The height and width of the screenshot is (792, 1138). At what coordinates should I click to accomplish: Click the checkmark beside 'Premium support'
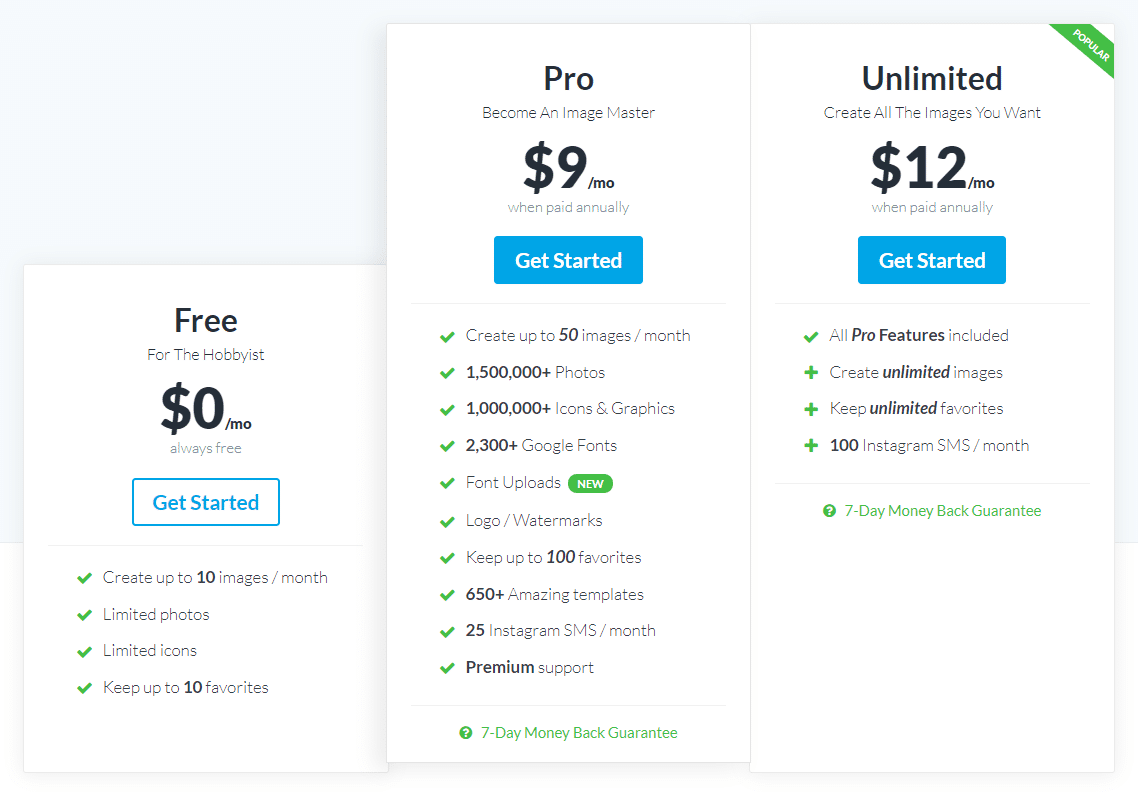coord(447,667)
